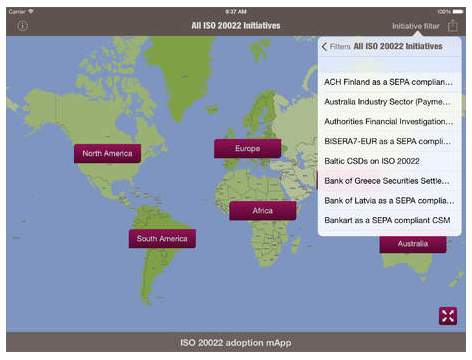Select Bankart as a SEPA compliant CSM
Viewport: 472px width, 360px height.
[x=390, y=220]
